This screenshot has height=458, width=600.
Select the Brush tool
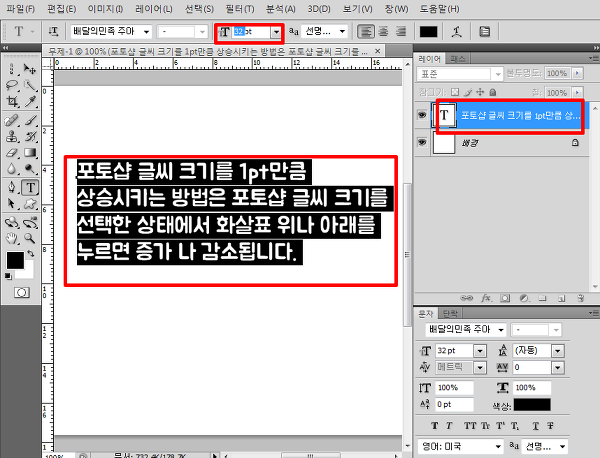30,120
